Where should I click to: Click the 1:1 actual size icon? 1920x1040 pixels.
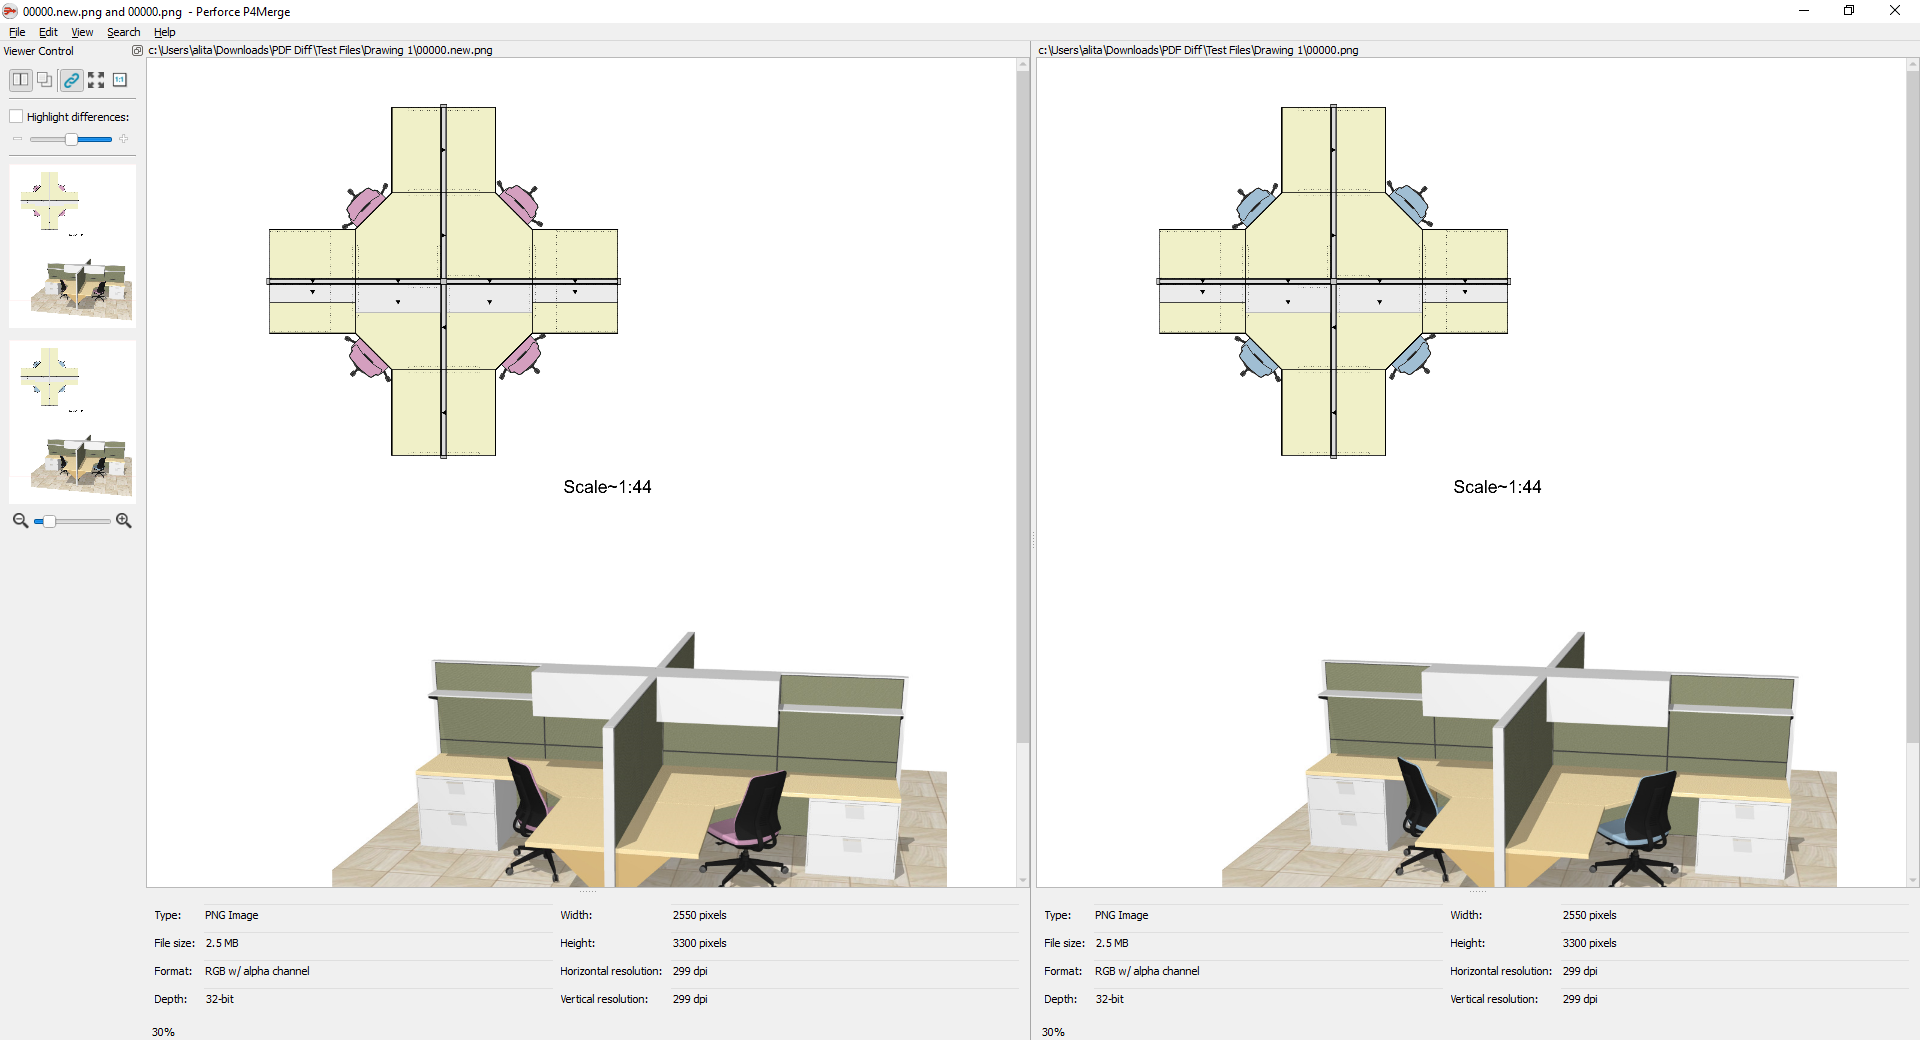point(120,80)
